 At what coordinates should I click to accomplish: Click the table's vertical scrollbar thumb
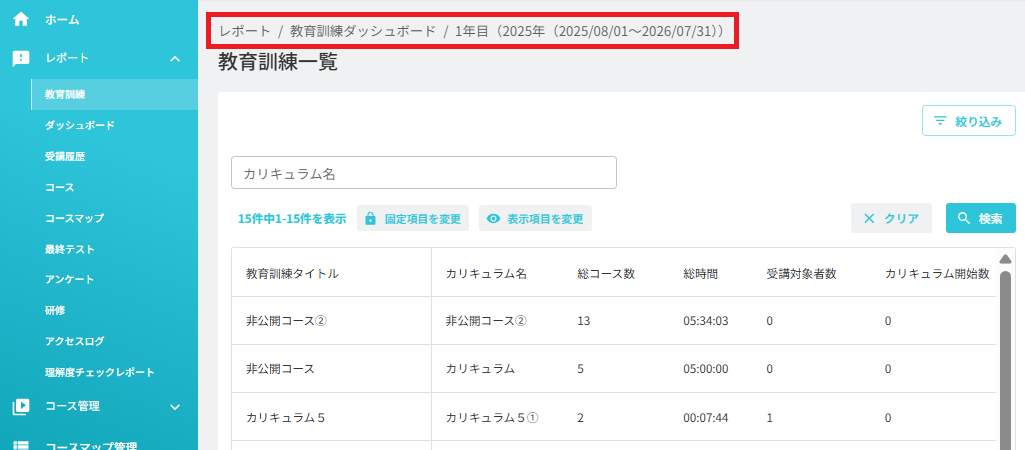click(1005, 360)
